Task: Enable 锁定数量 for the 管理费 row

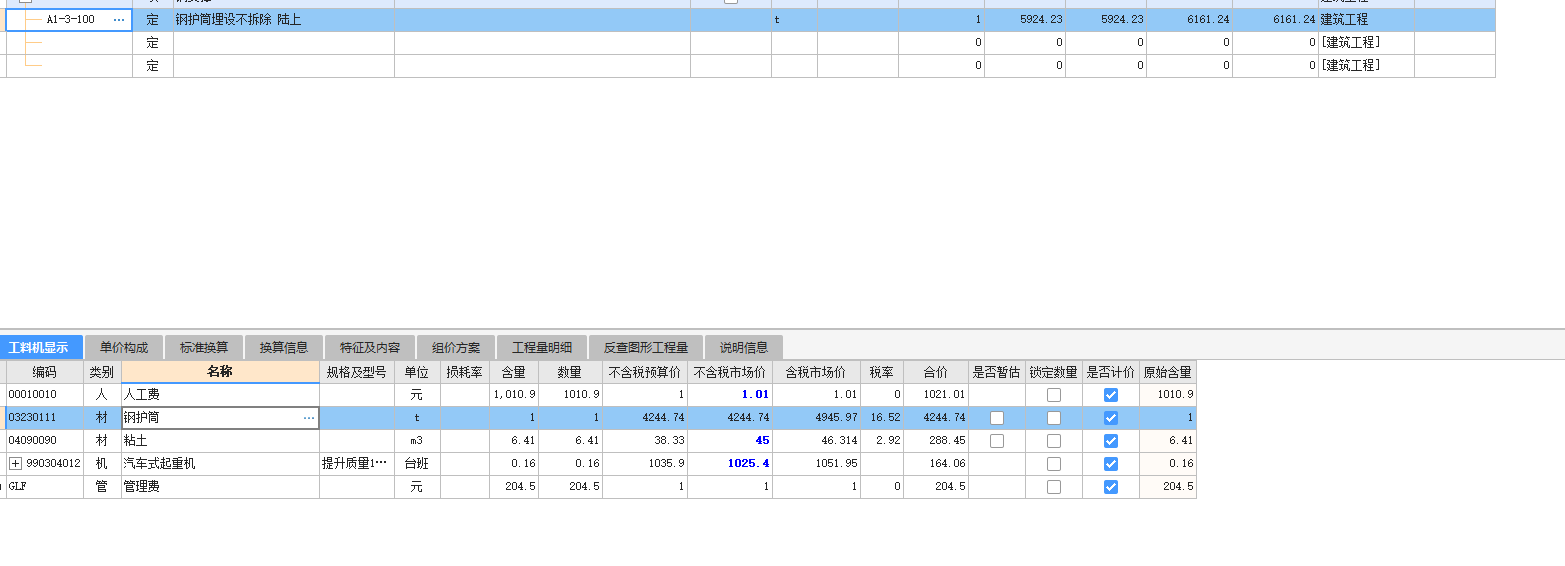Action: coord(1054,487)
